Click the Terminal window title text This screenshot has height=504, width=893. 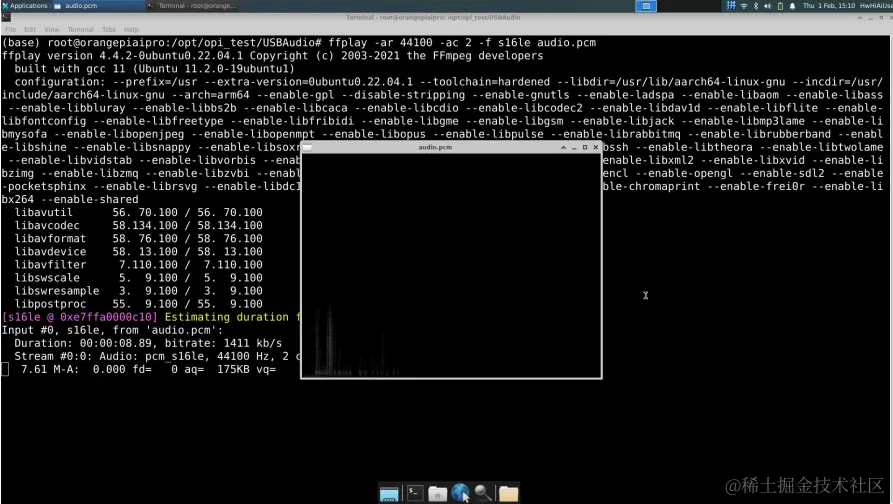(x=433, y=18)
